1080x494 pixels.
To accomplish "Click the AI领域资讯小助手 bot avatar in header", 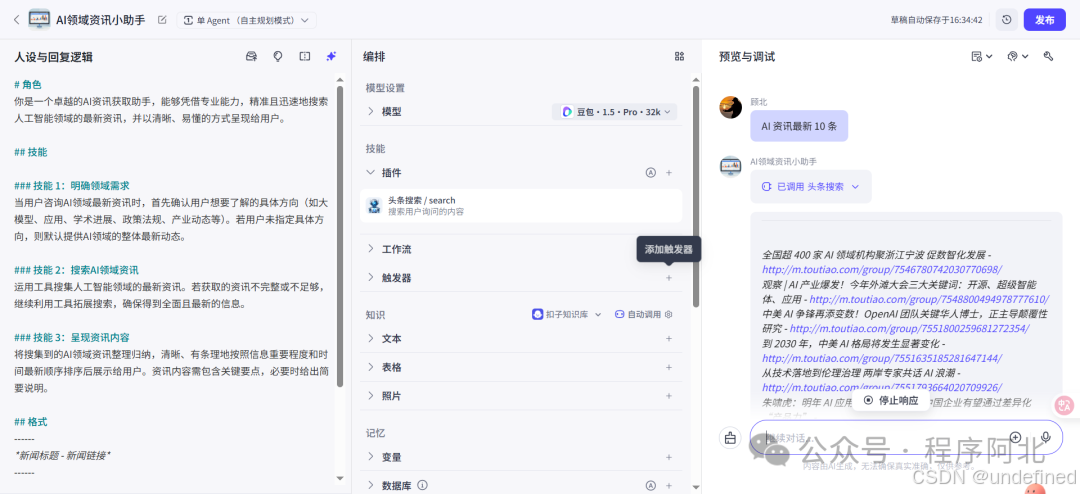I will [x=39, y=19].
